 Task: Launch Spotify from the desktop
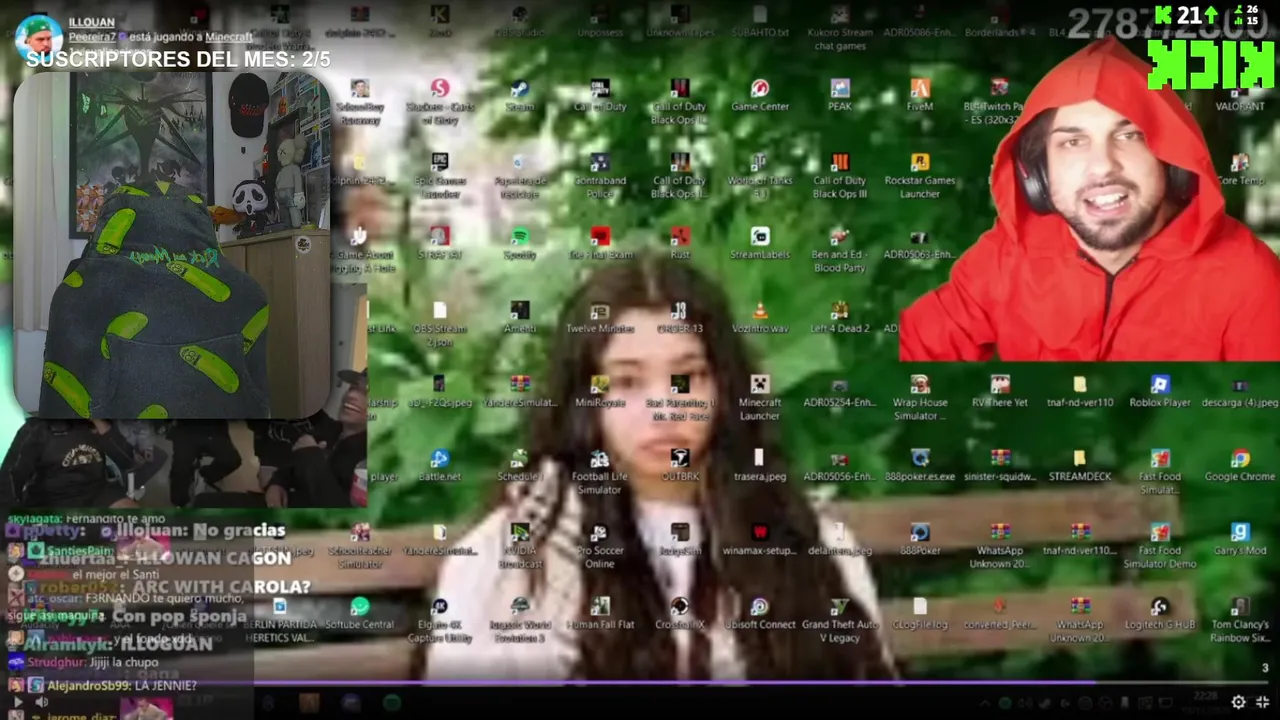tap(520, 243)
